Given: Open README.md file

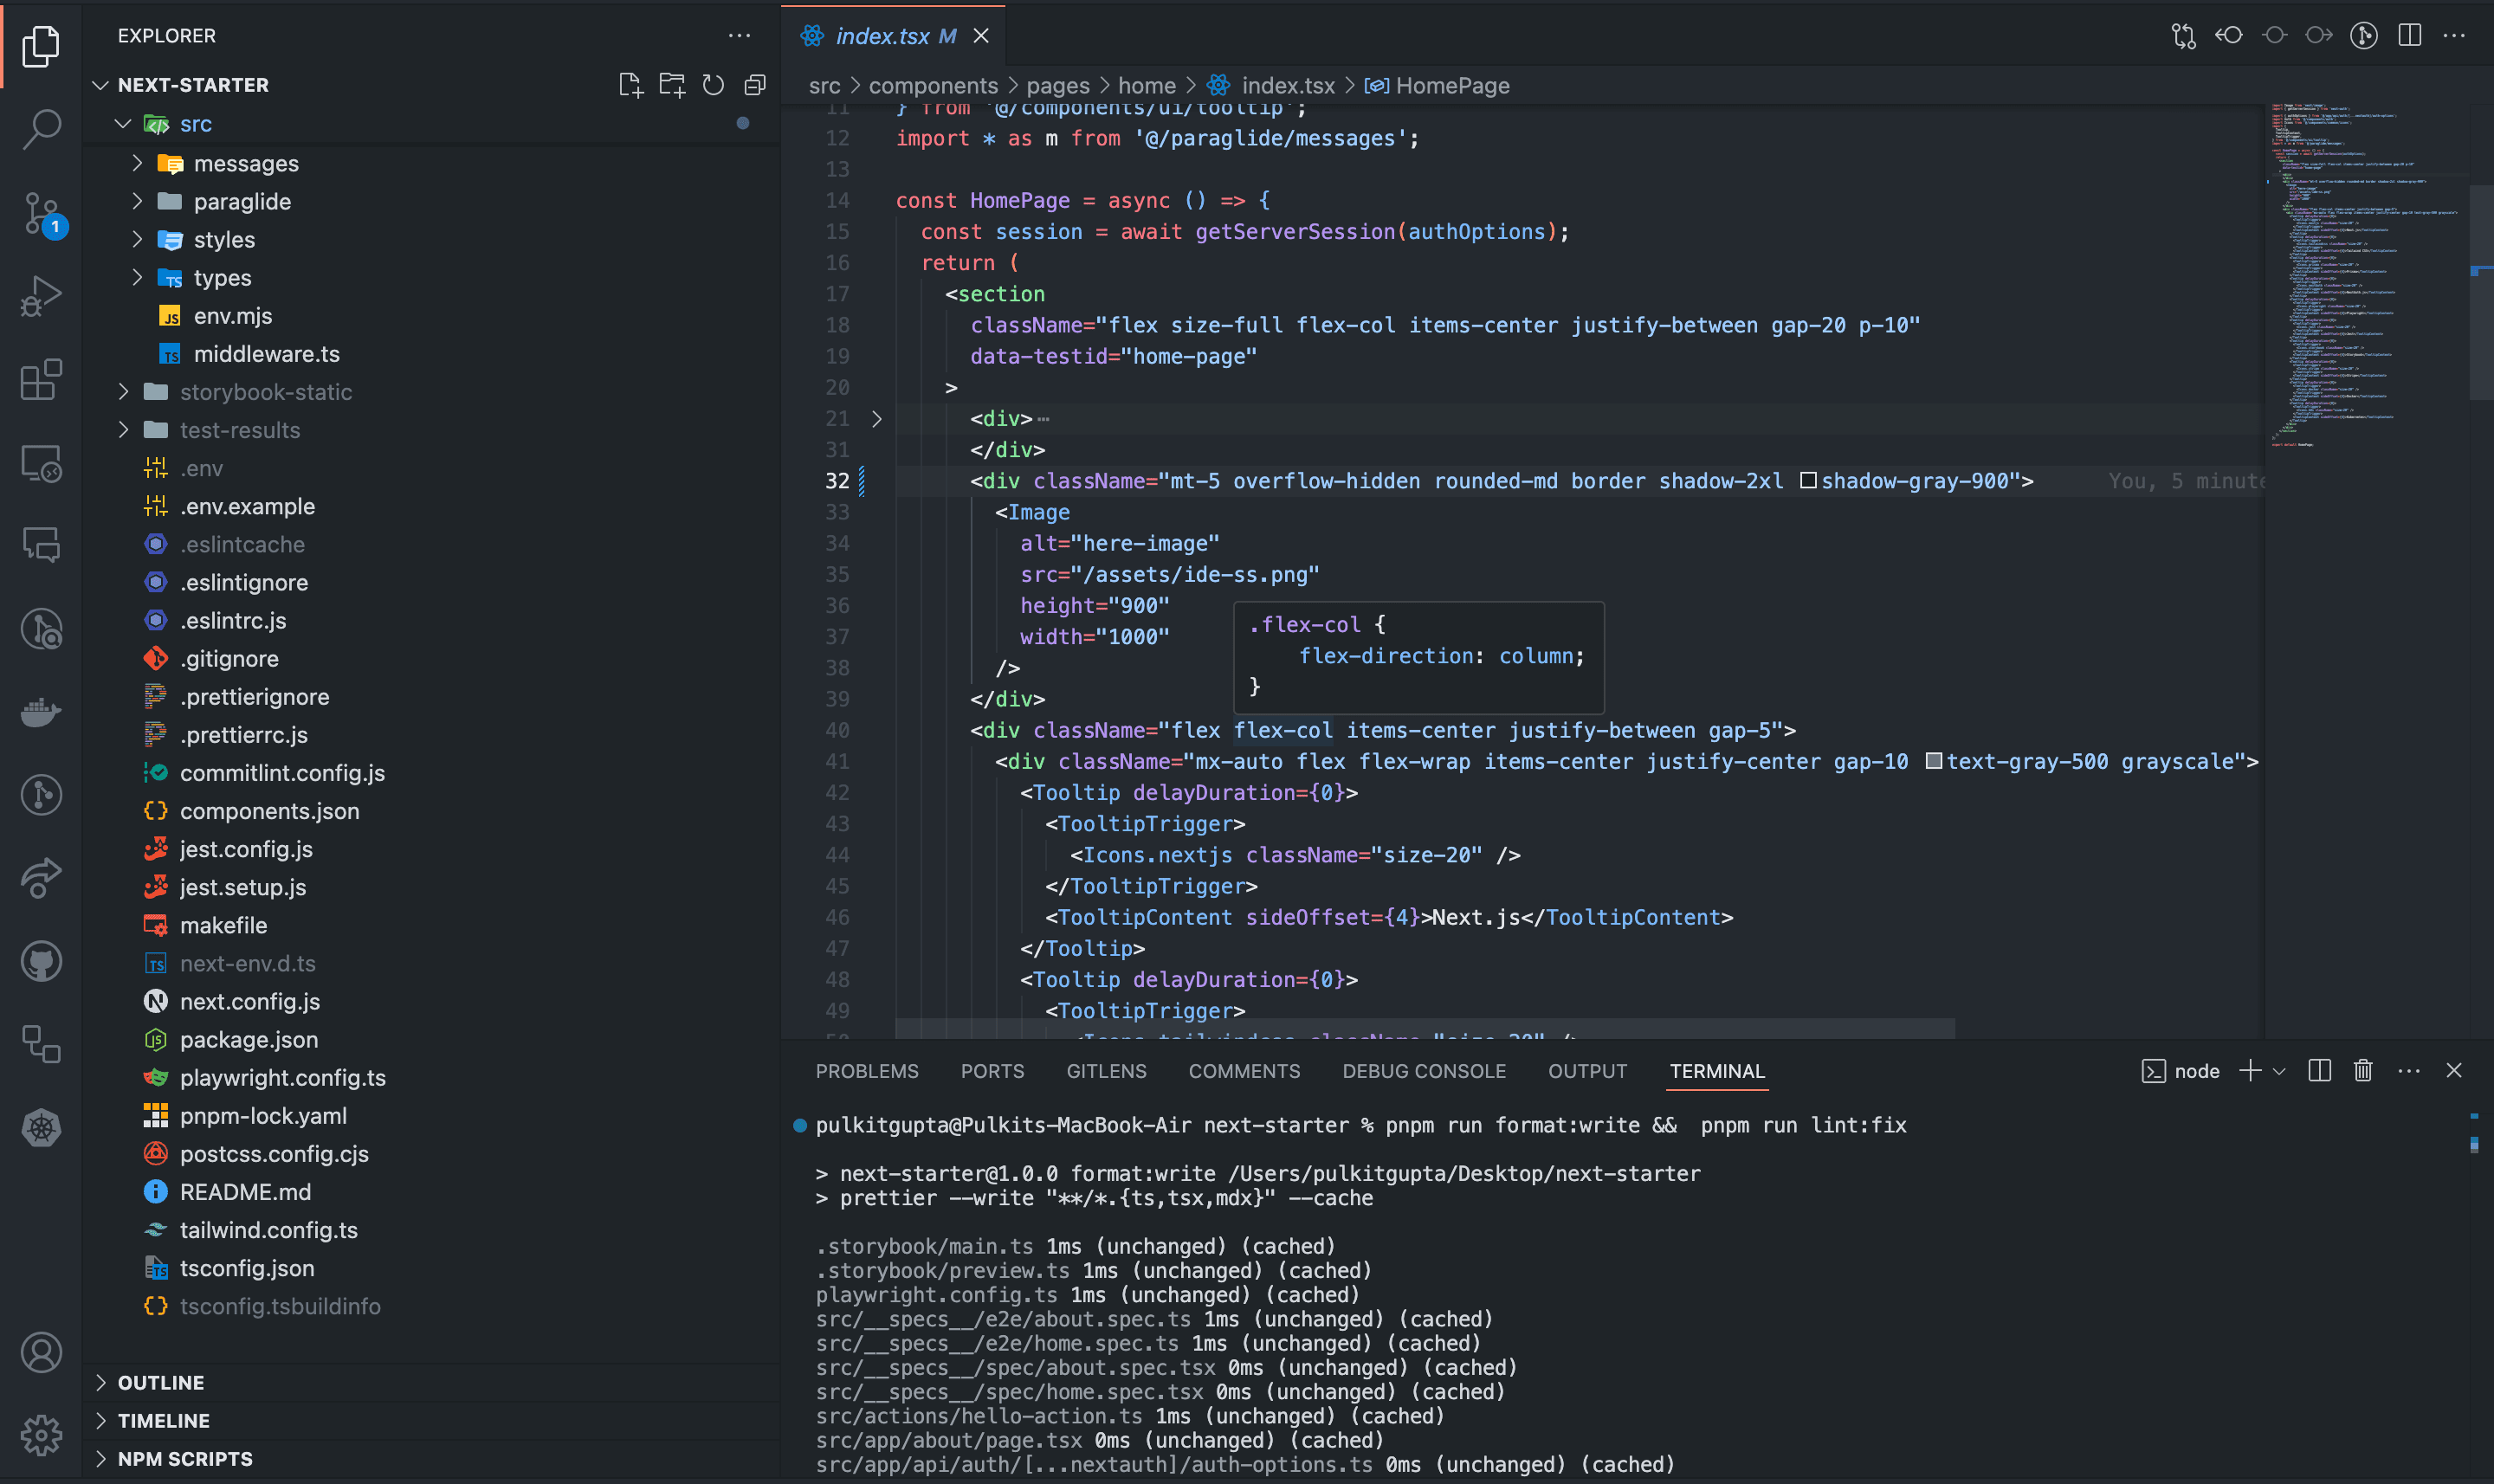Looking at the screenshot, I should click(x=245, y=1192).
